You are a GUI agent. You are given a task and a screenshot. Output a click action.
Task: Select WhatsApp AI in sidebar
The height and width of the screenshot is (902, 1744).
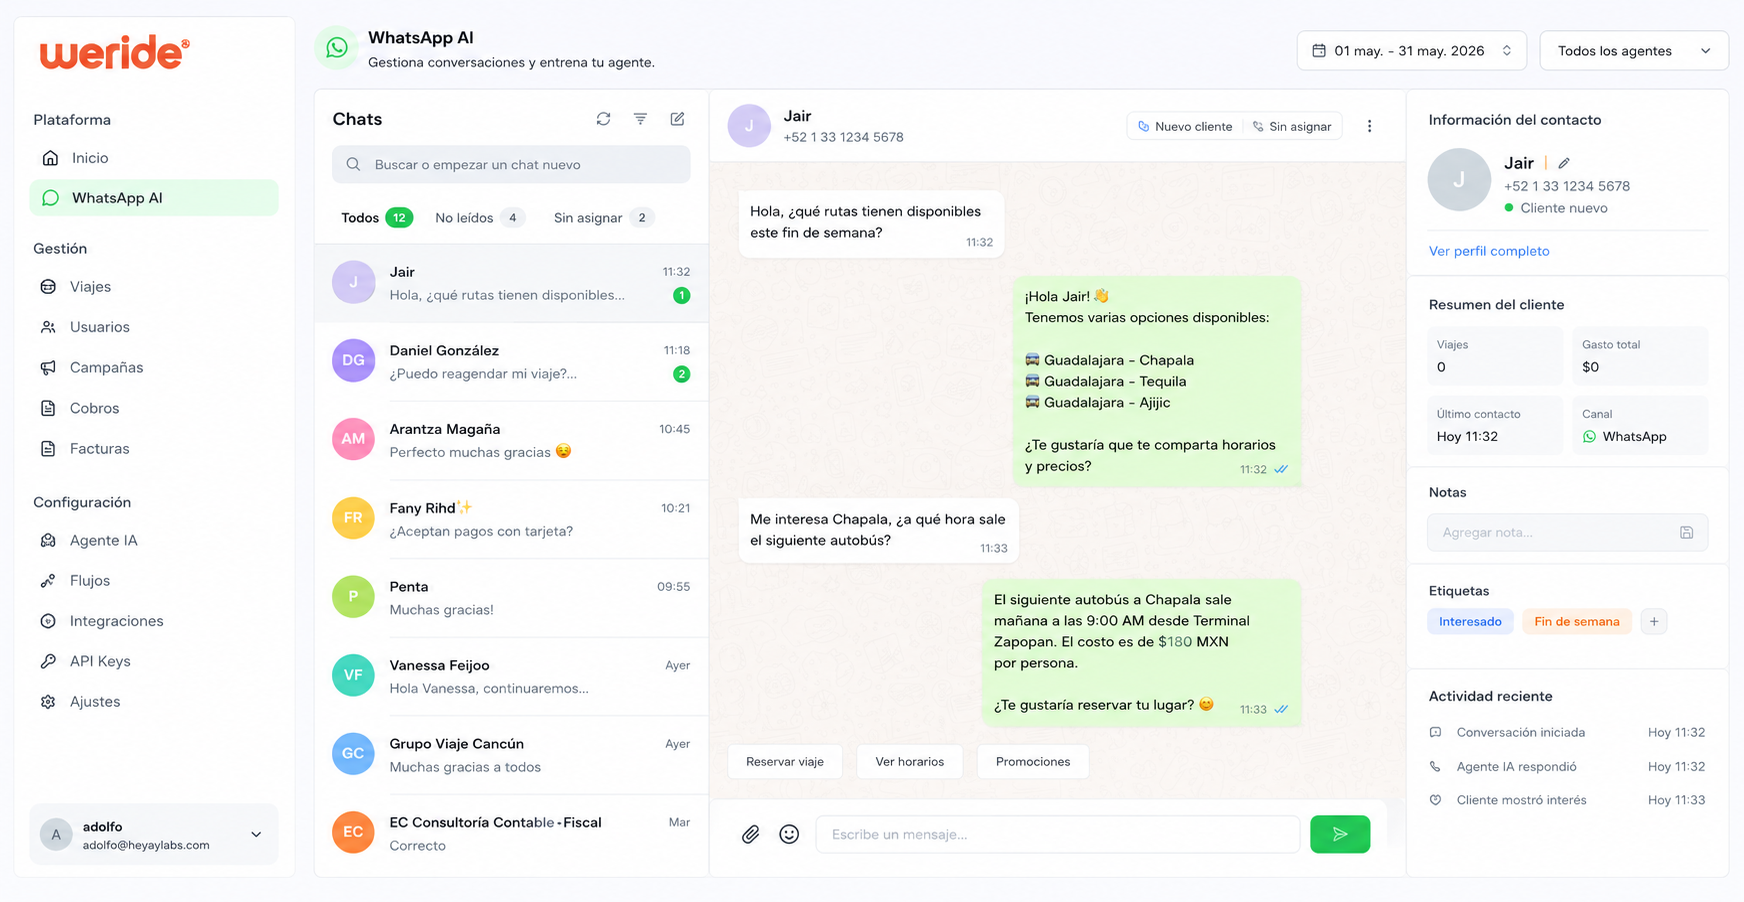click(154, 198)
